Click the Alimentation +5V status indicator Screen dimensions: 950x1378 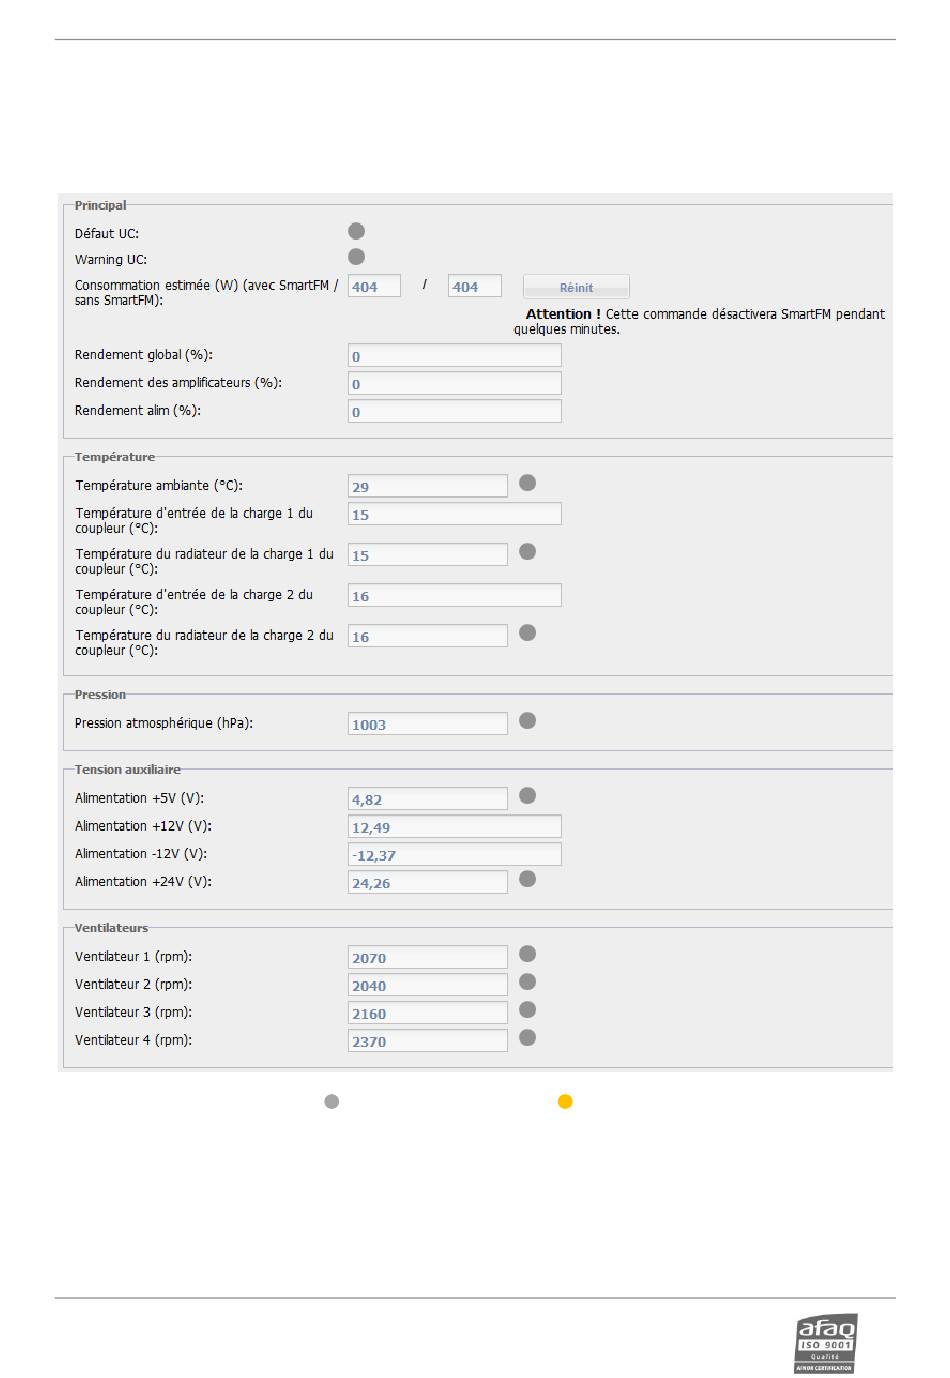(528, 796)
